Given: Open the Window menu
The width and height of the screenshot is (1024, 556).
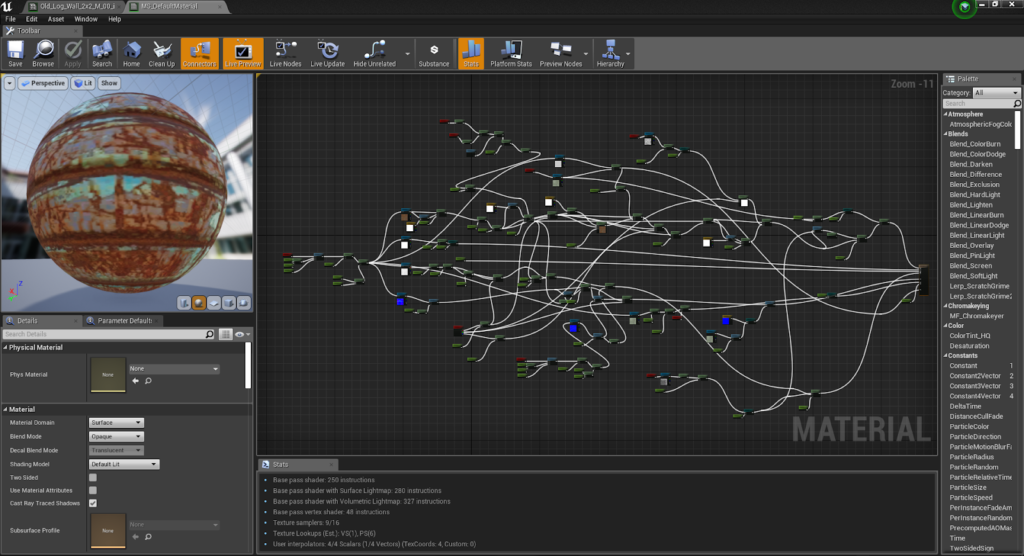Looking at the screenshot, I should click(86, 19).
